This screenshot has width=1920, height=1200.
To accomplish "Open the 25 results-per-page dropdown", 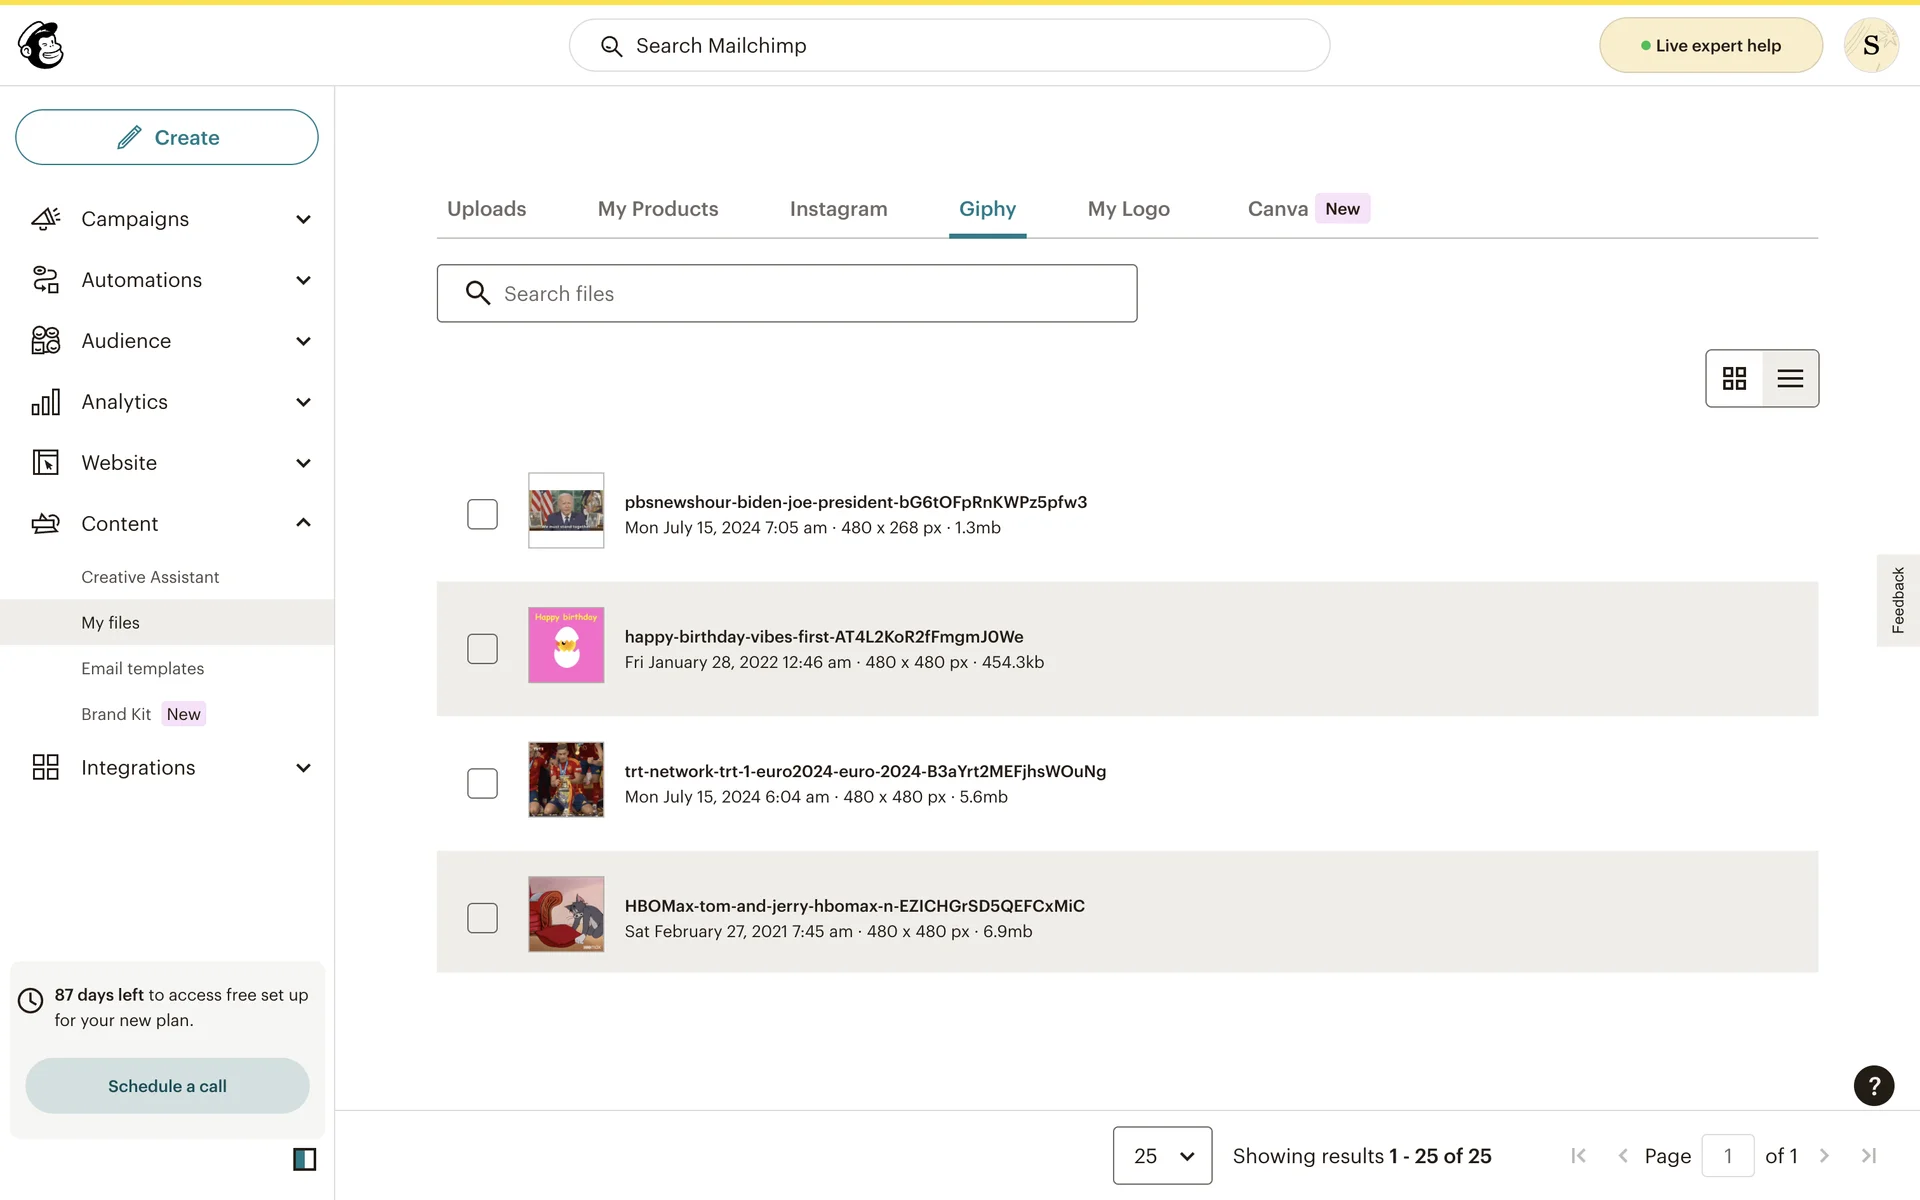I will click(1162, 1156).
